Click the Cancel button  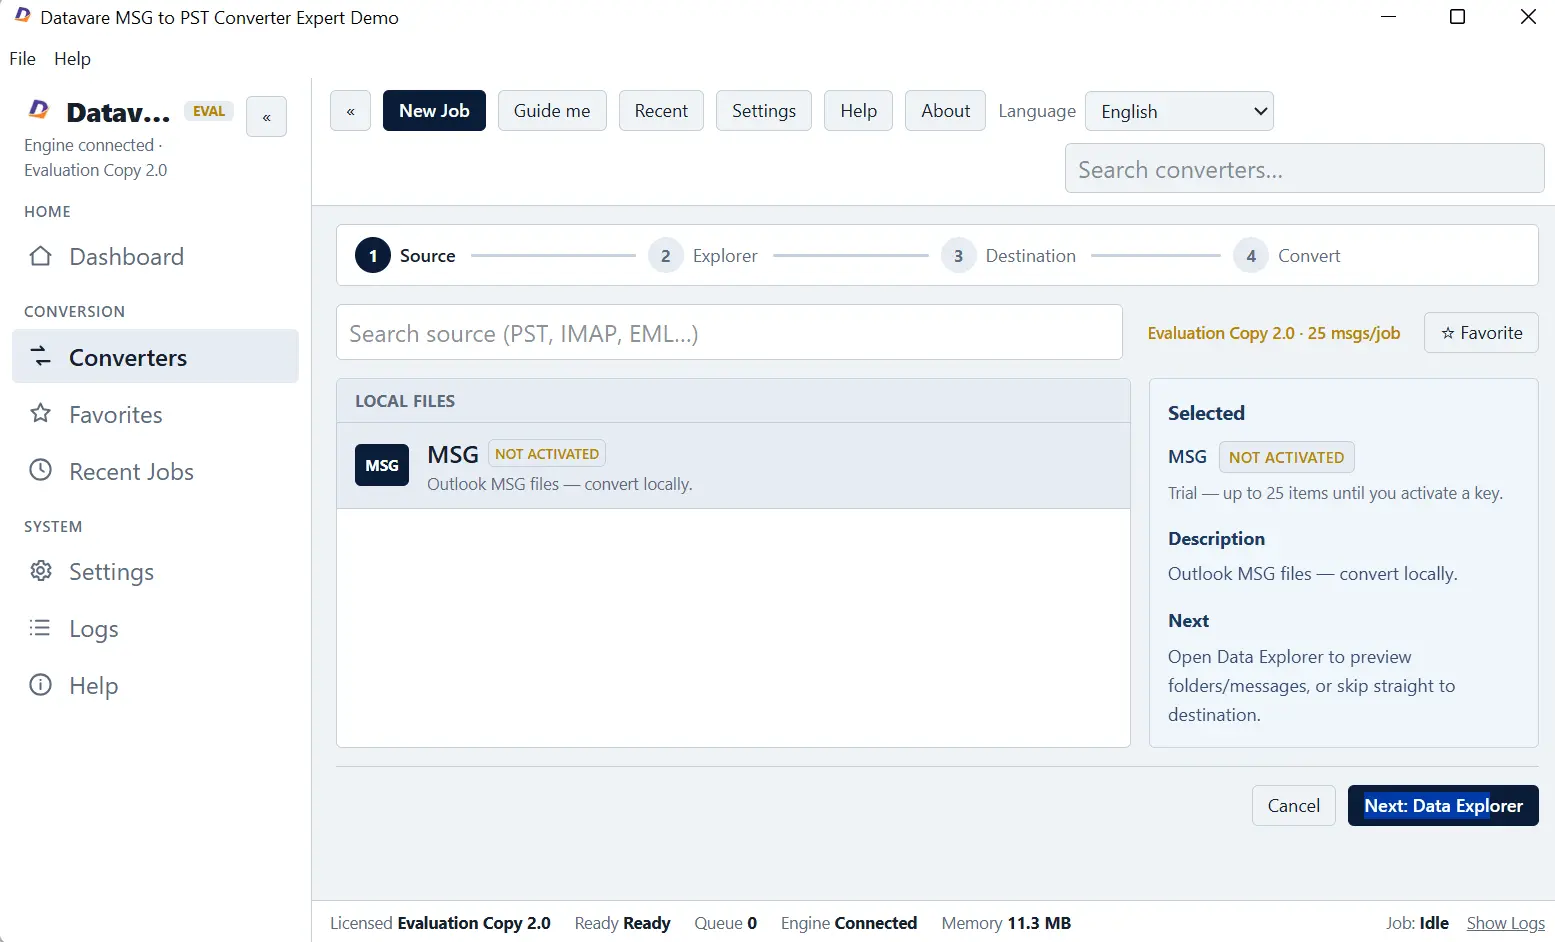(1293, 806)
